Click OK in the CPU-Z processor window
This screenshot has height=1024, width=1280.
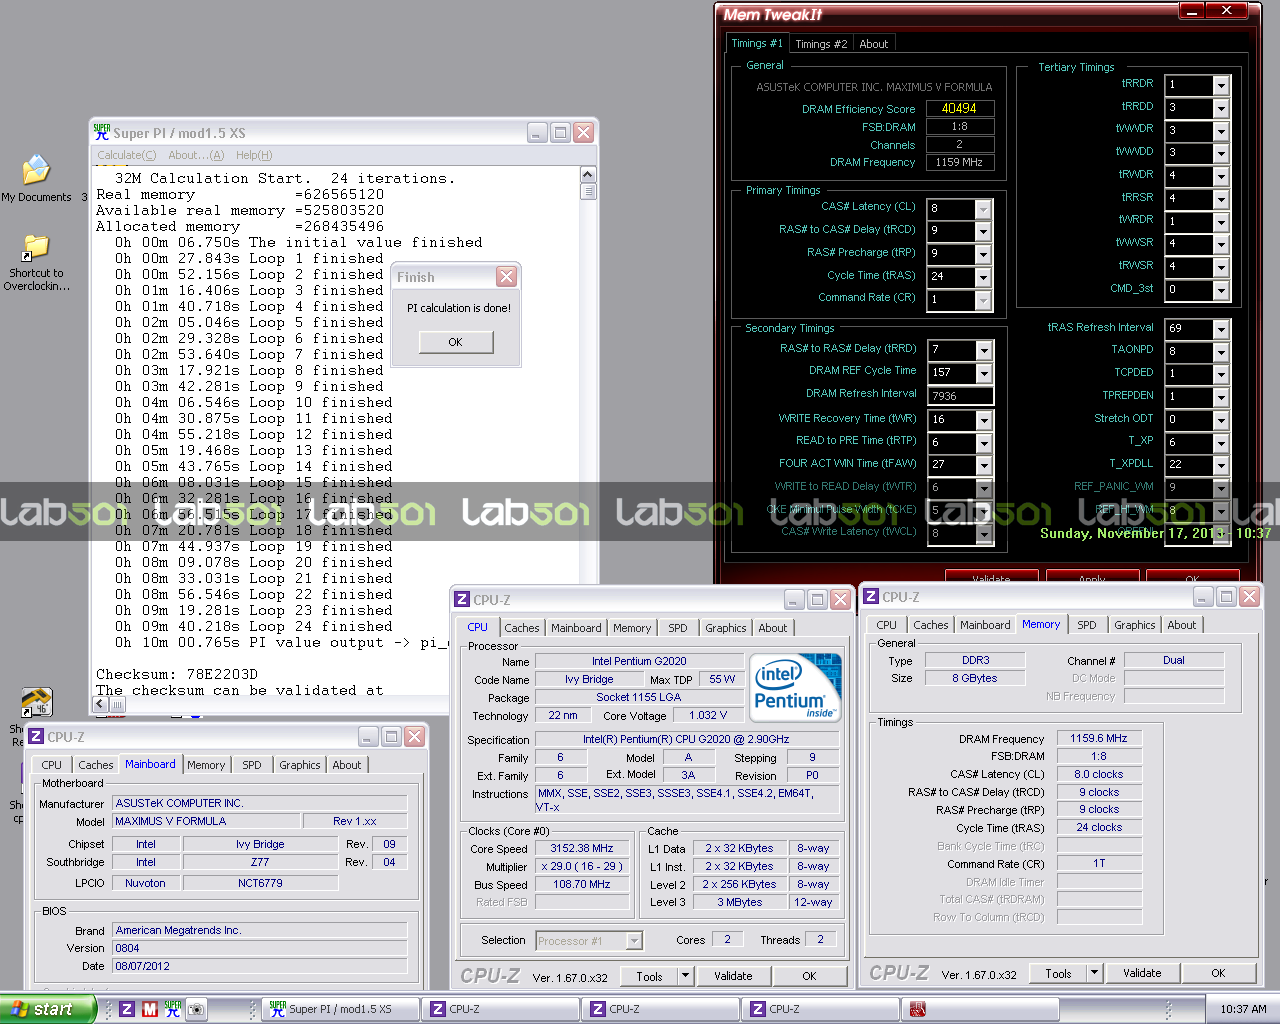[x=809, y=976]
